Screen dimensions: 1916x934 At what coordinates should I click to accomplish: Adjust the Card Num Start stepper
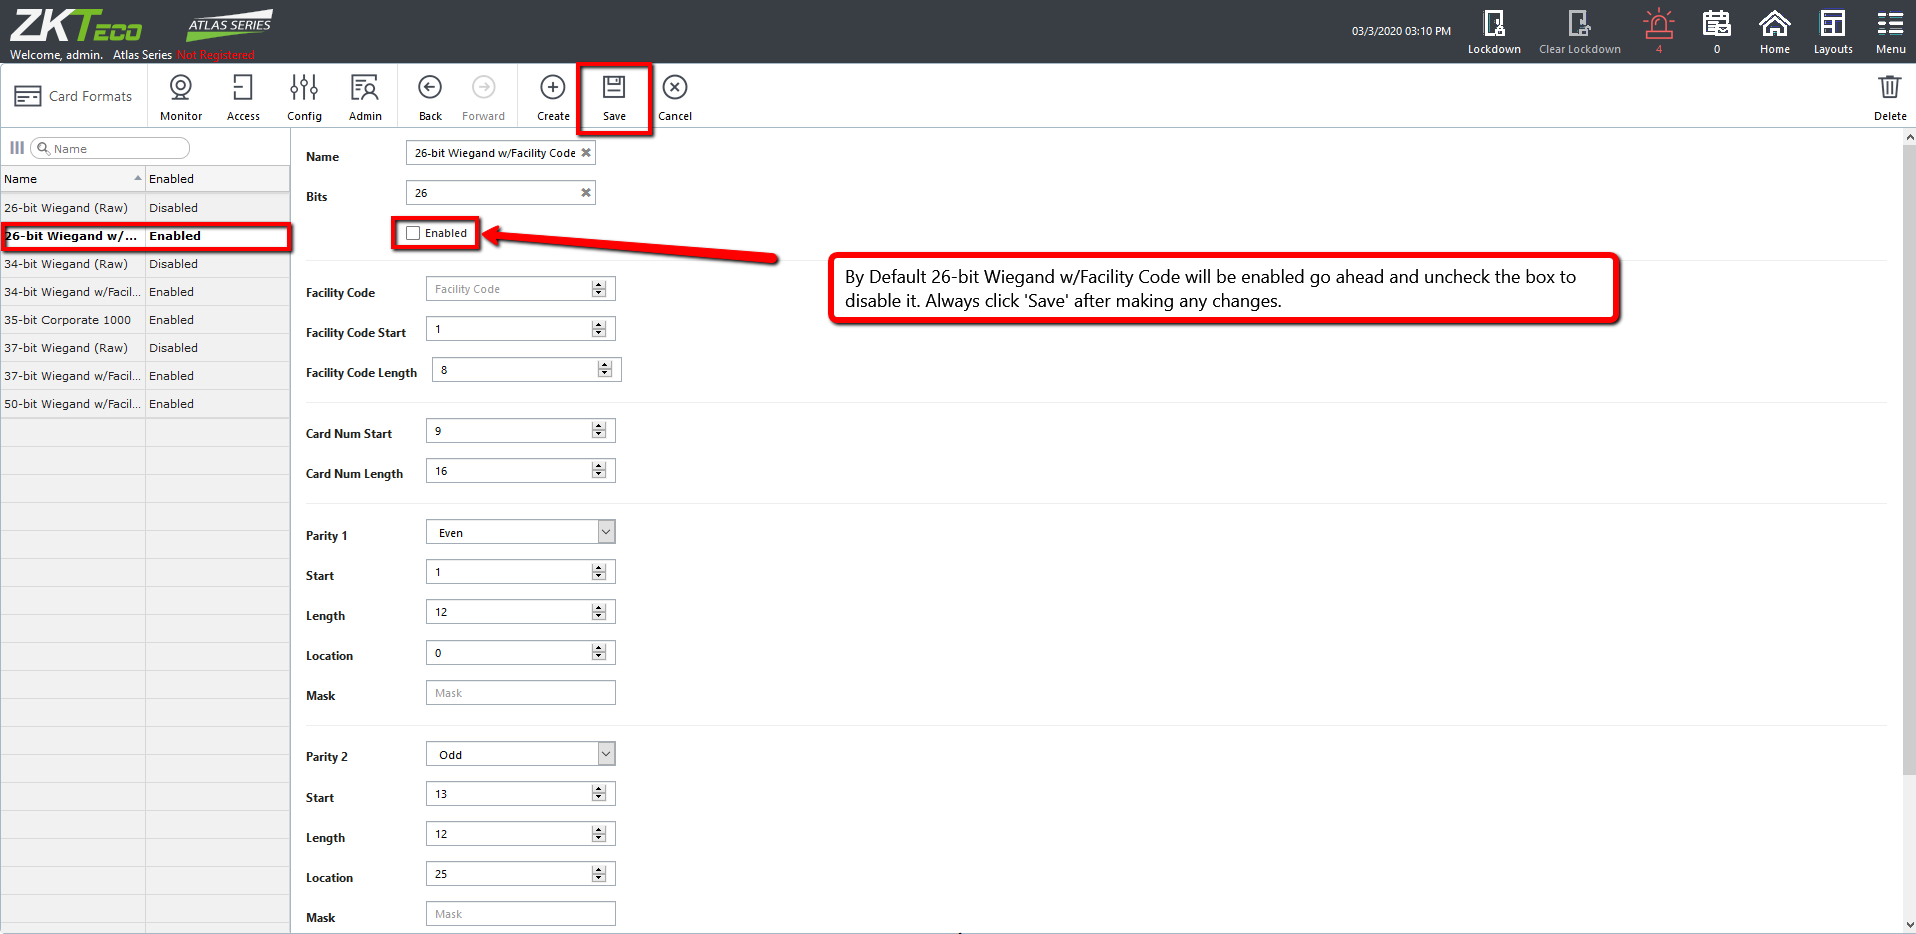599,431
